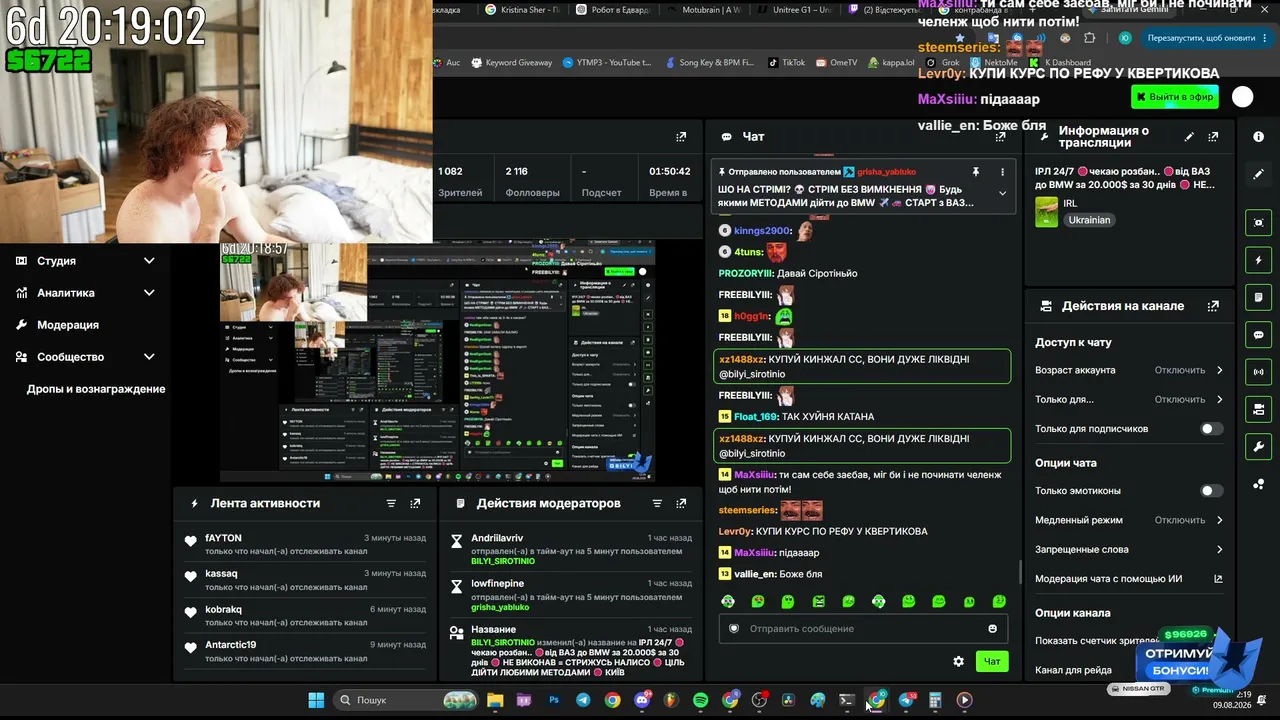Image resolution: width=1280 pixels, height=720 pixels.
Task: Pop out the Действия модераторов panel
Action: pyautogui.click(x=681, y=504)
